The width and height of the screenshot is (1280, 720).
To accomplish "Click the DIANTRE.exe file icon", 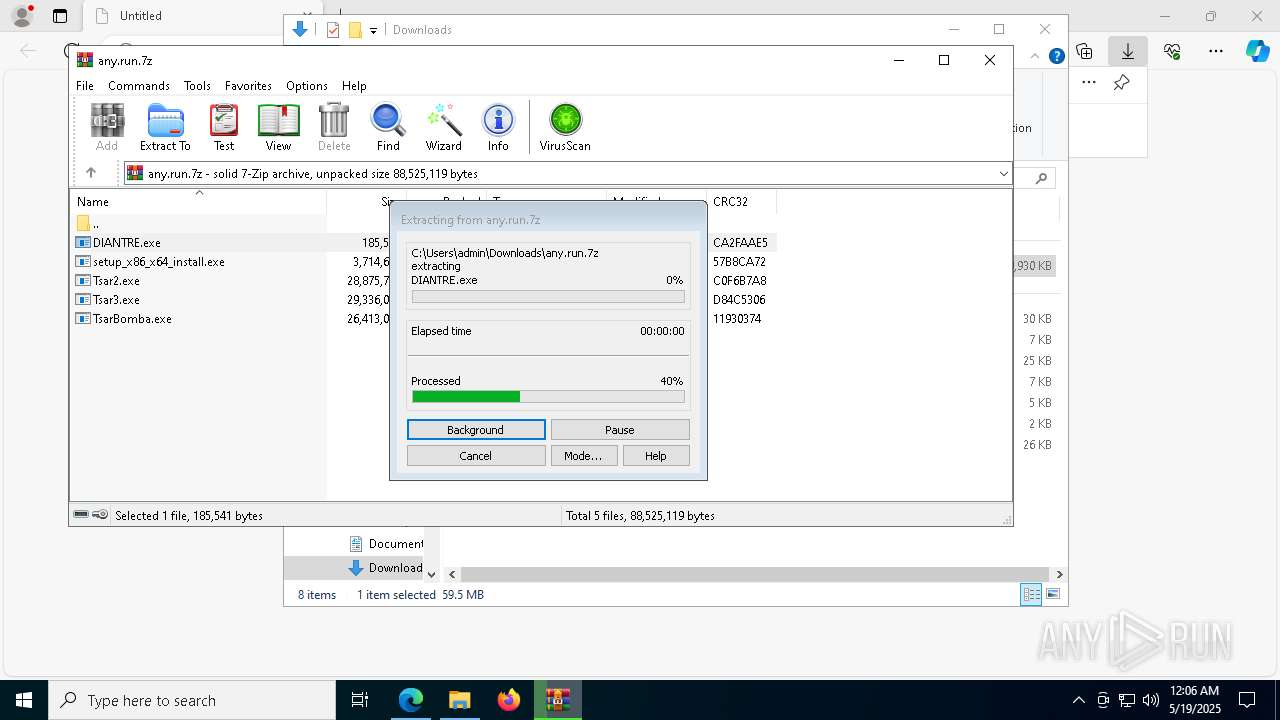I will (83, 242).
